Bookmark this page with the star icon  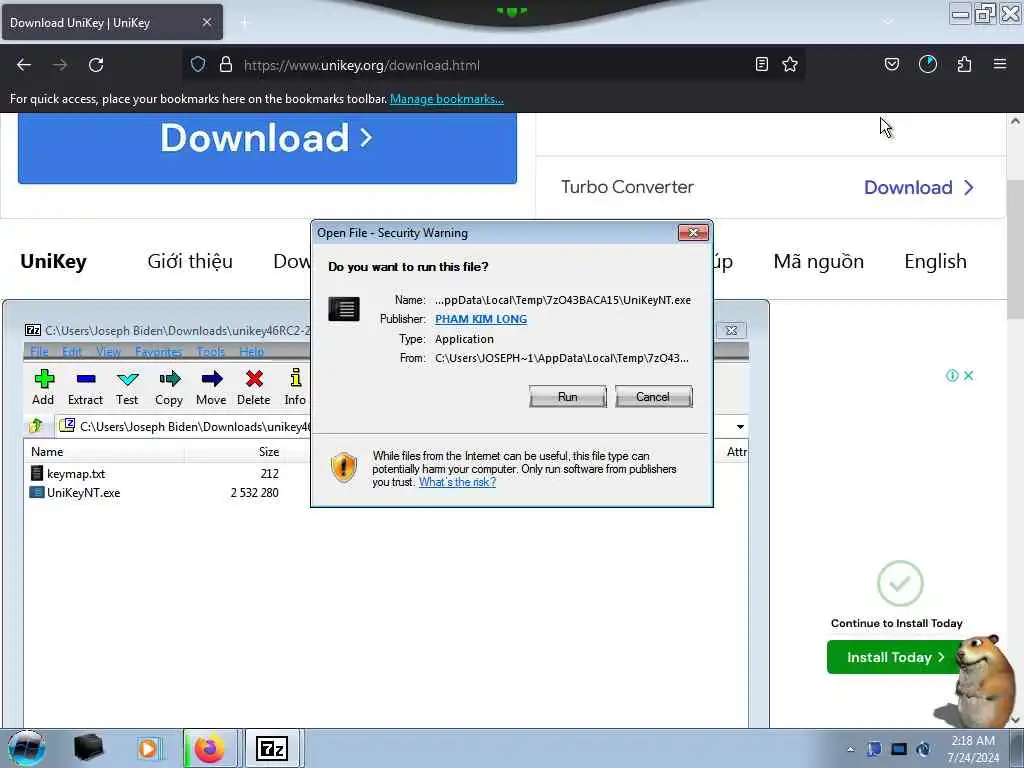pos(790,64)
